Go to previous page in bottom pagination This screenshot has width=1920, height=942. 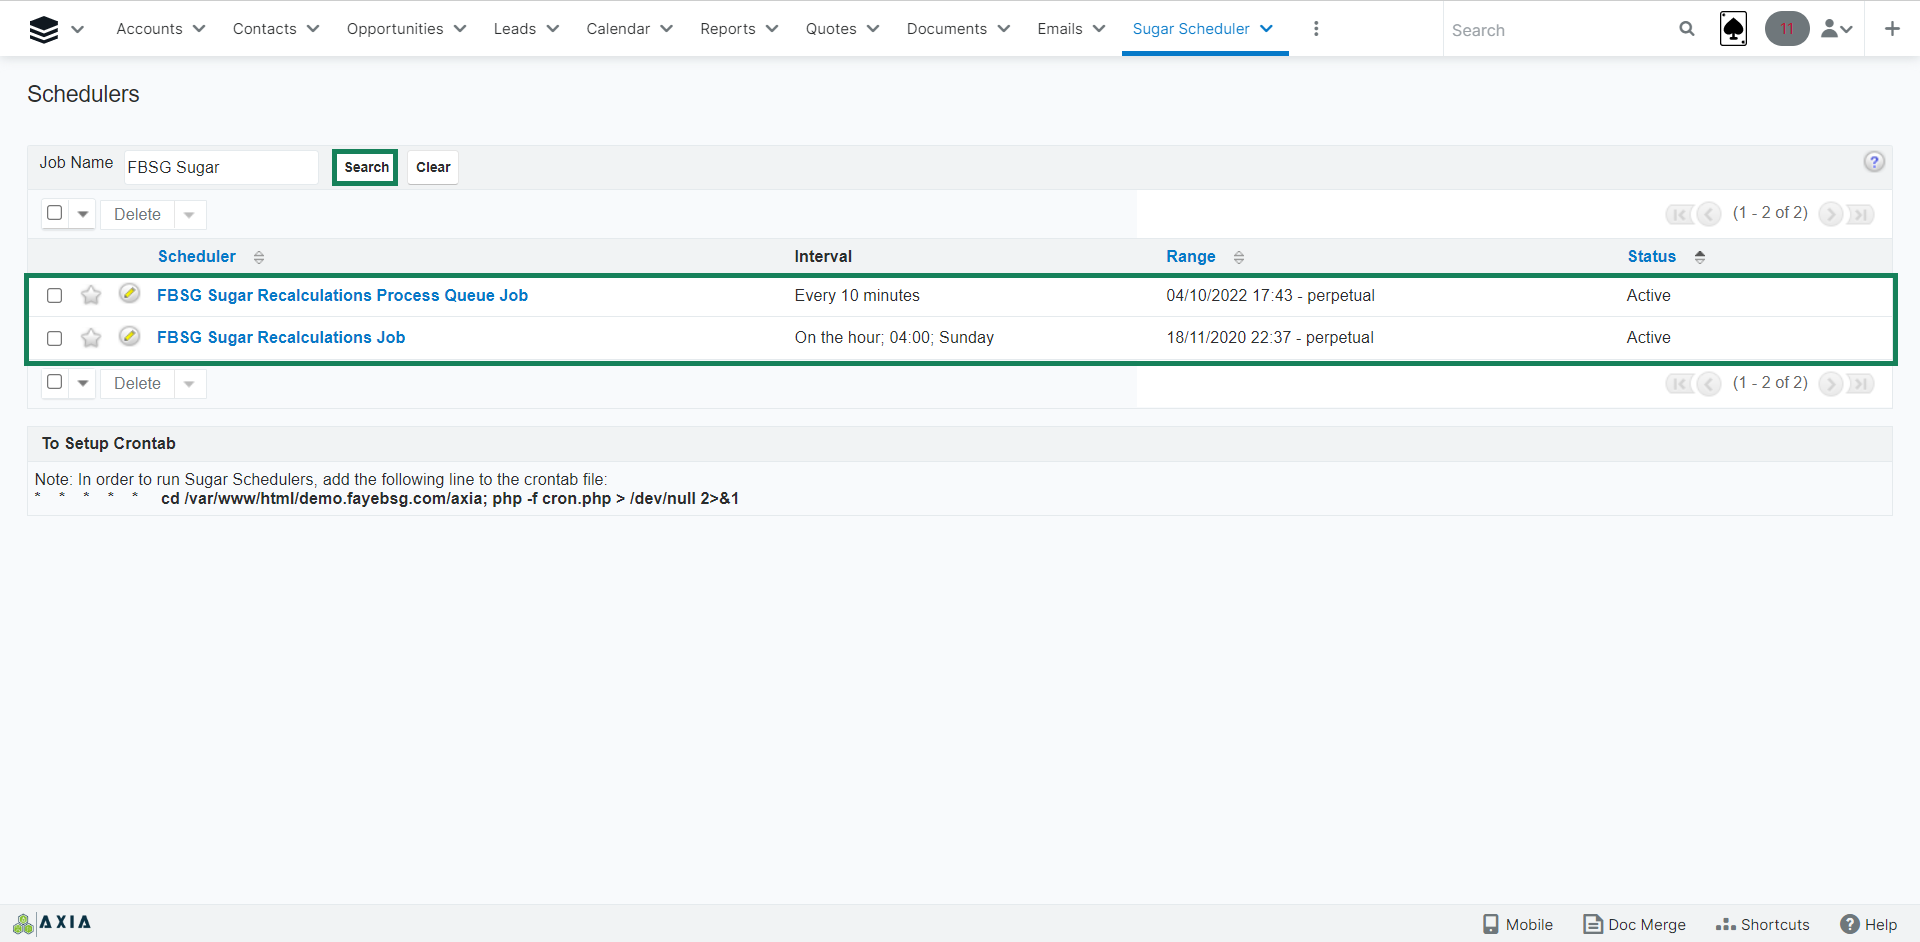click(x=1709, y=384)
